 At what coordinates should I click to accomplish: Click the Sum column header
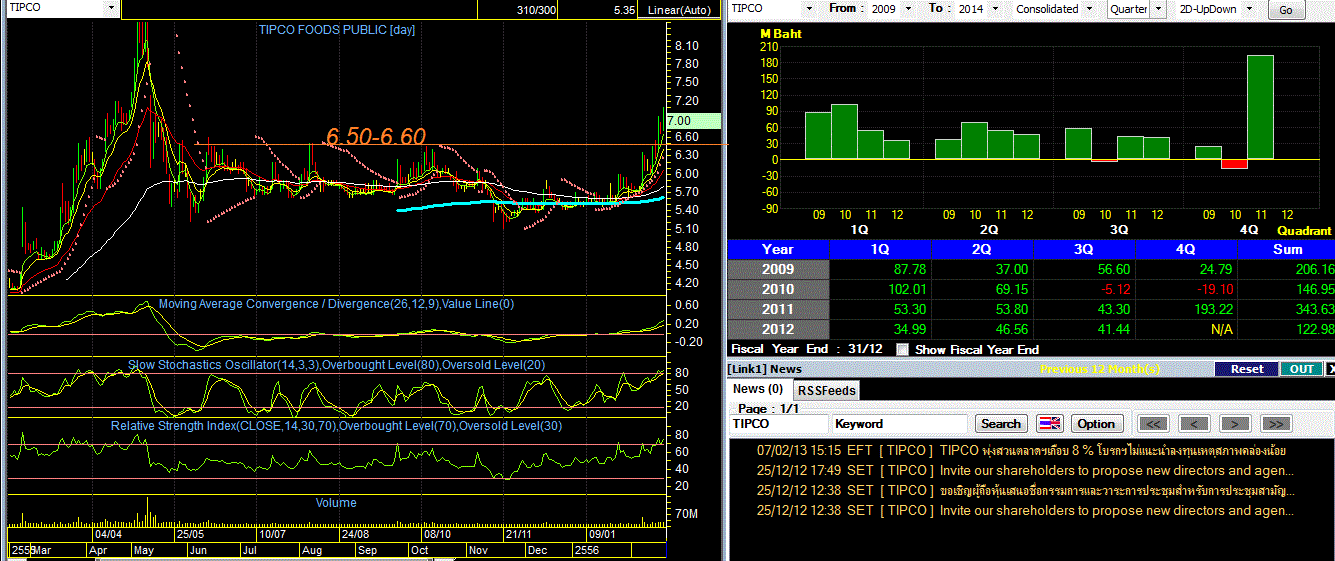coord(1288,249)
